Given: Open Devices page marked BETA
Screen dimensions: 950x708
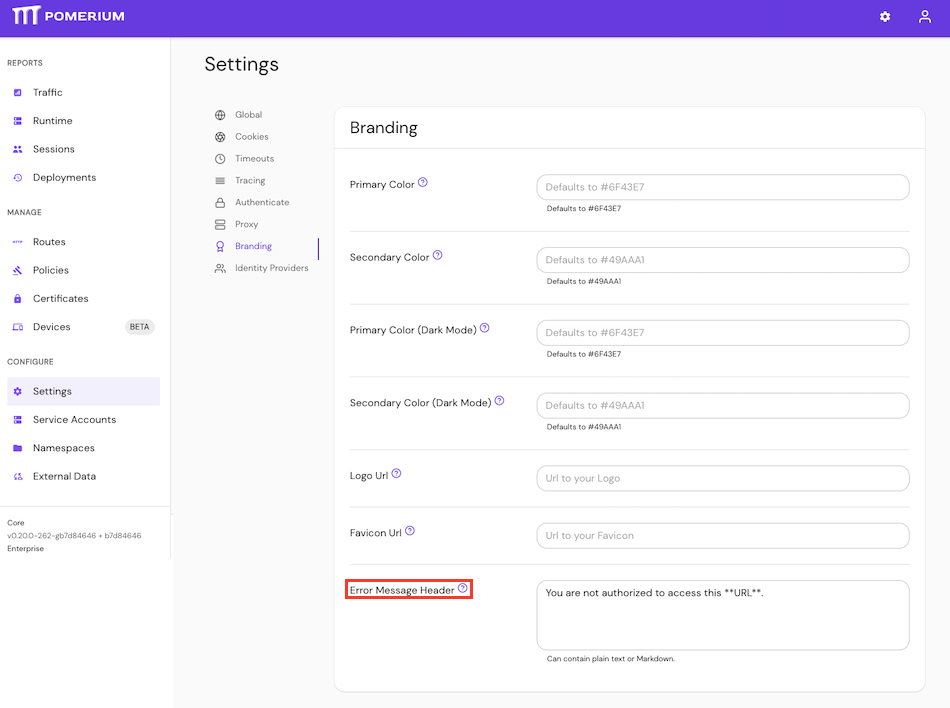Looking at the screenshot, I should point(52,327).
